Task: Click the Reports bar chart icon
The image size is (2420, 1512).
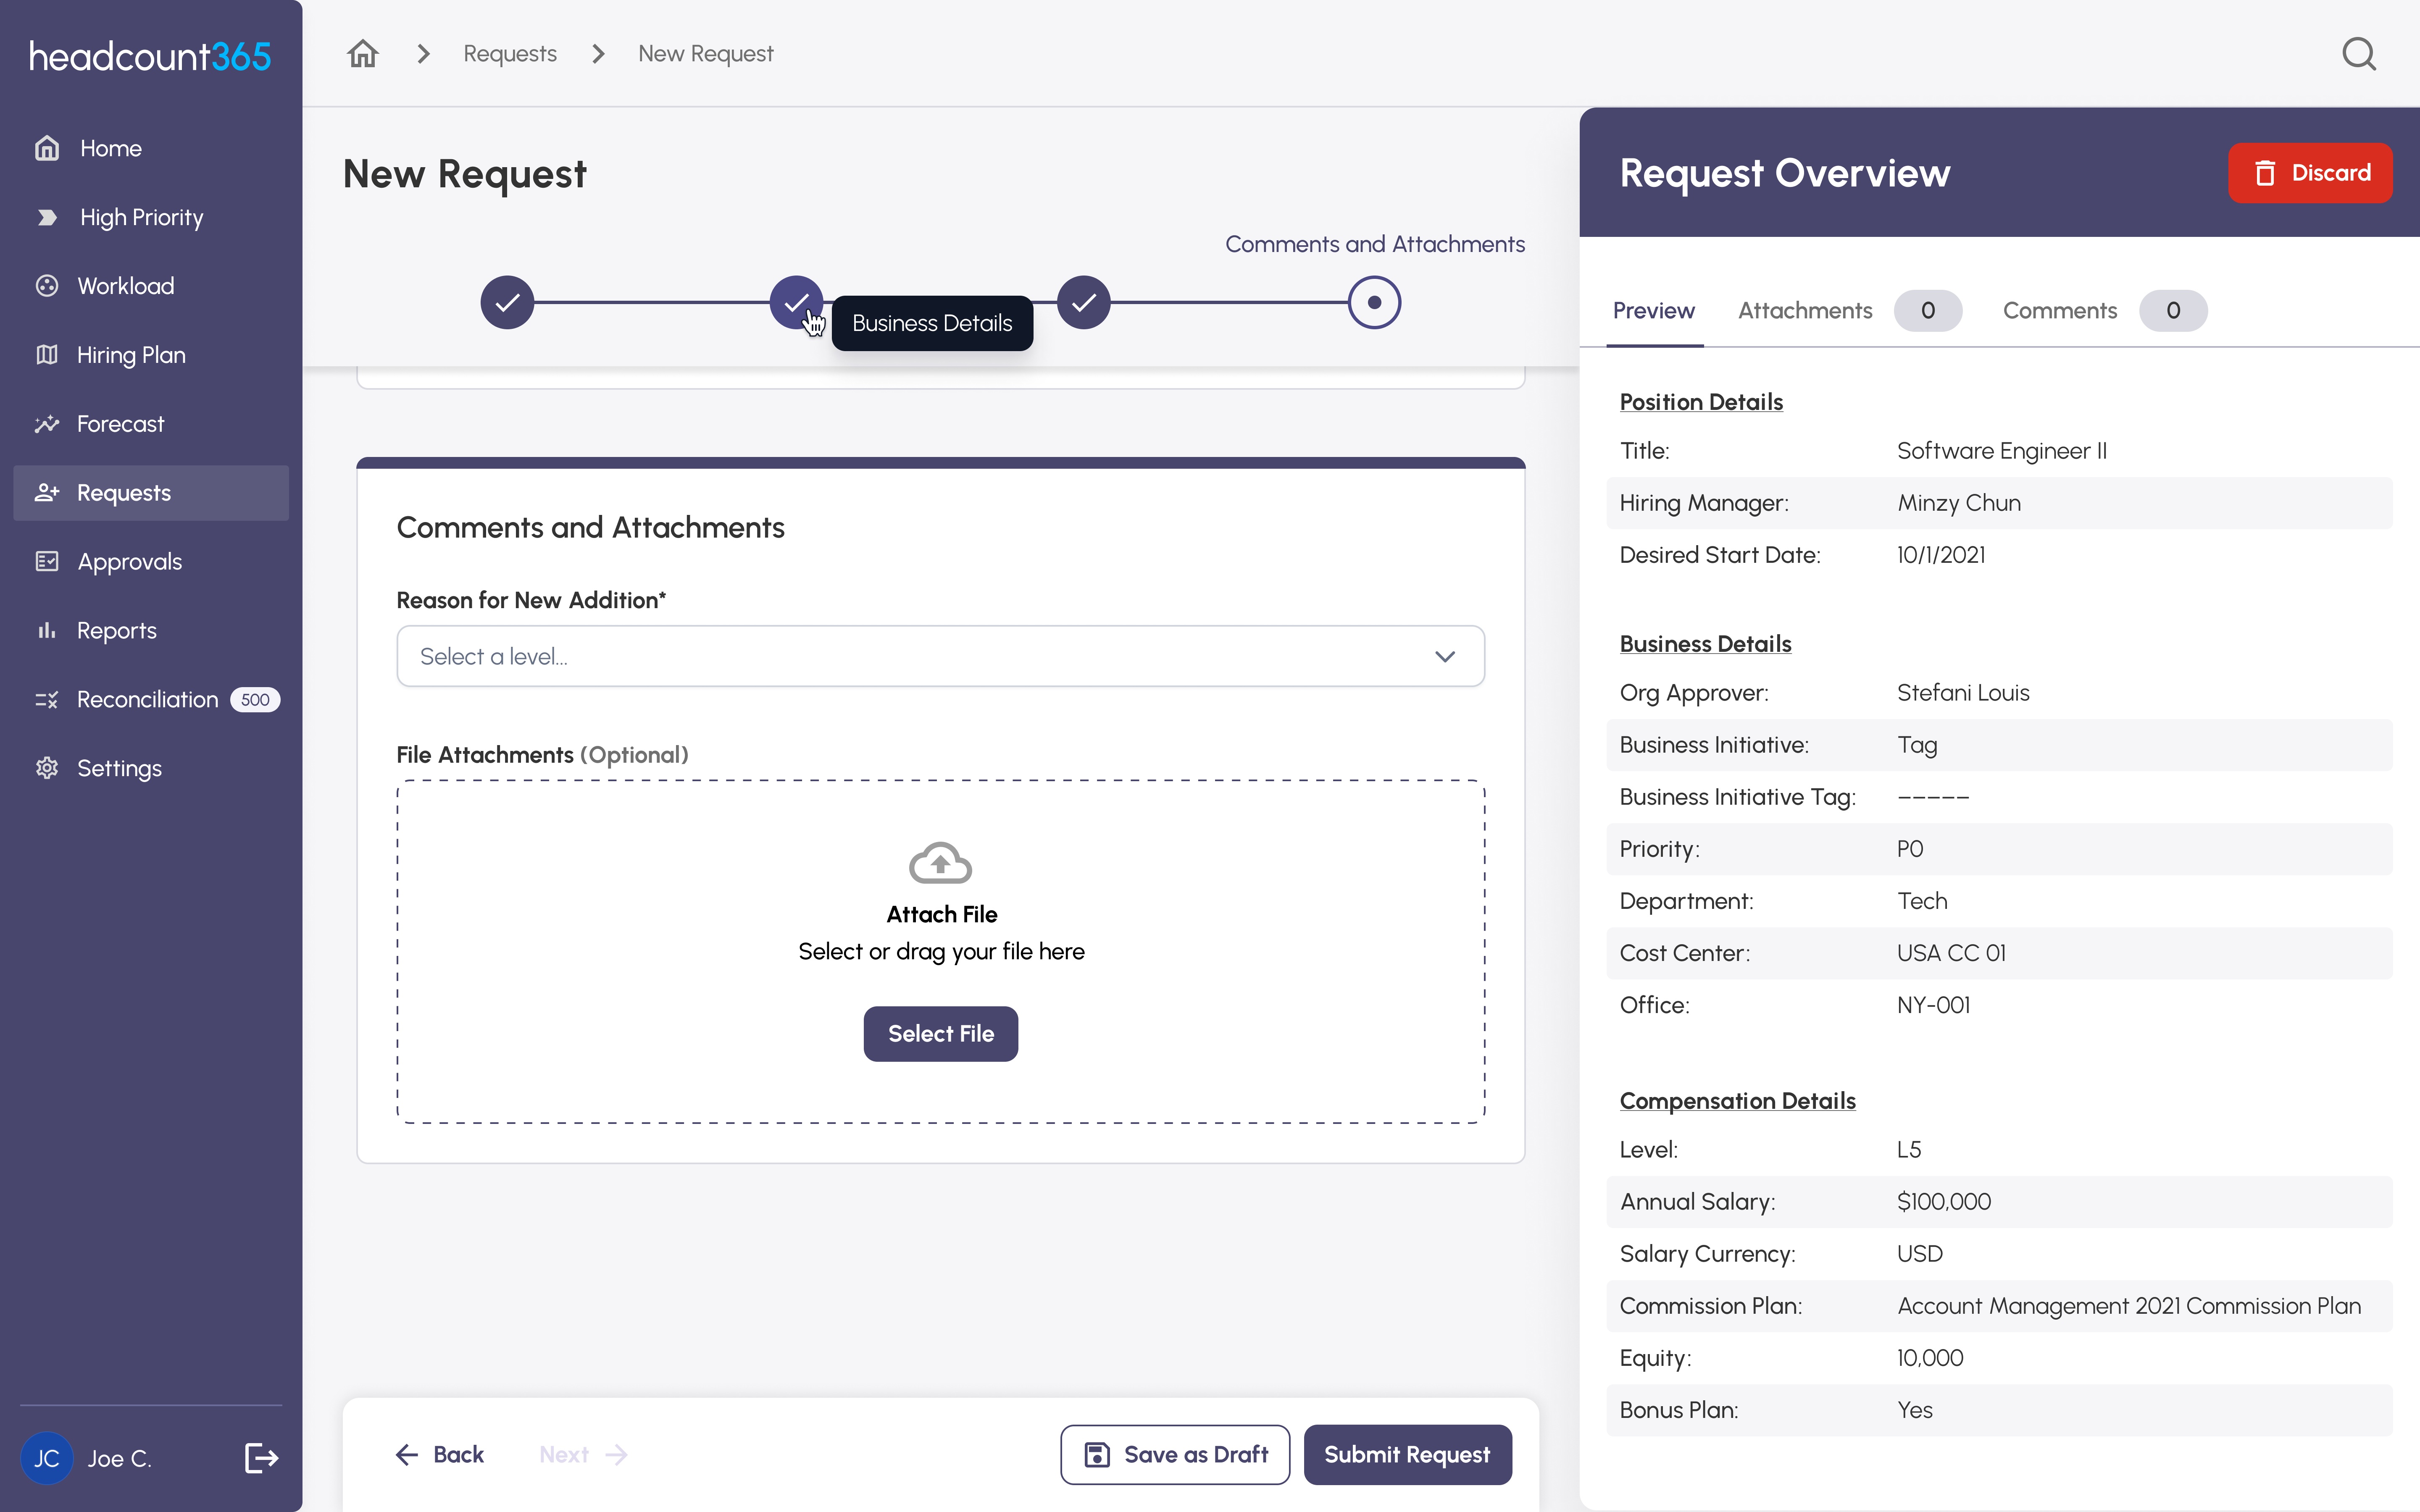Action: pyautogui.click(x=47, y=631)
